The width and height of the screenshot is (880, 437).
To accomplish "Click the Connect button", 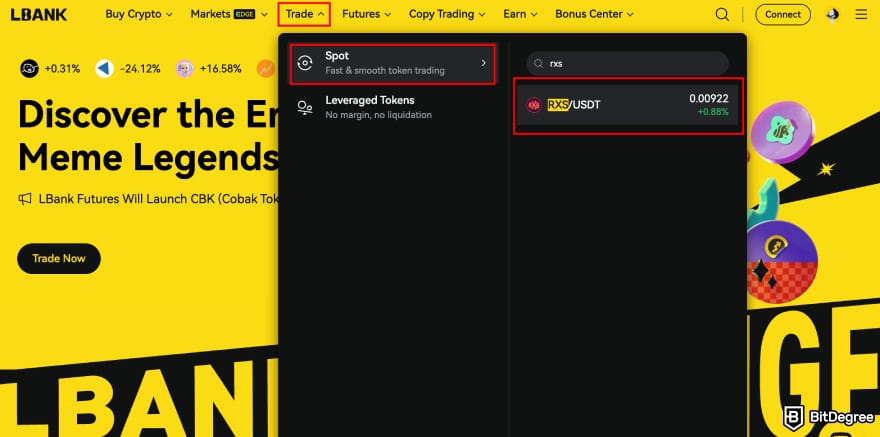I will click(x=783, y=15).
